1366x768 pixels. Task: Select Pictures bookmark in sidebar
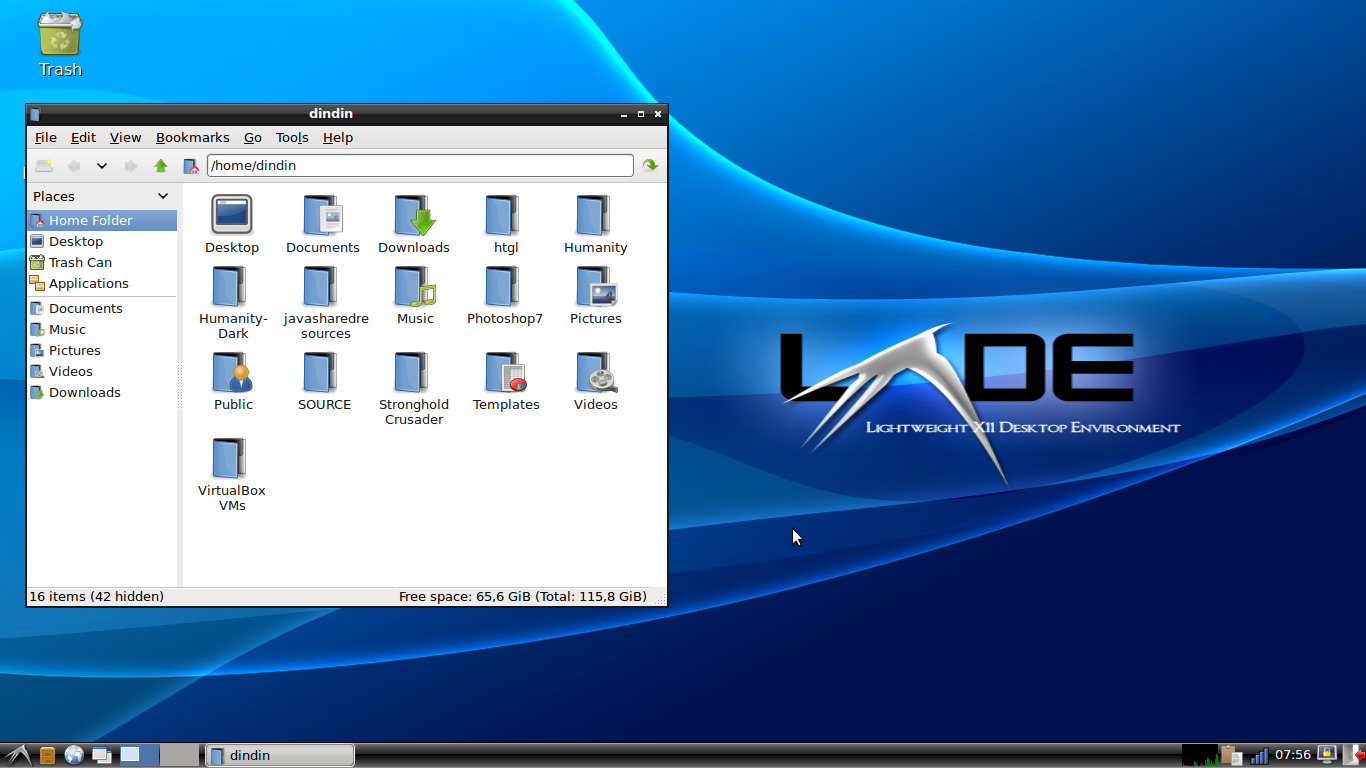102,350
